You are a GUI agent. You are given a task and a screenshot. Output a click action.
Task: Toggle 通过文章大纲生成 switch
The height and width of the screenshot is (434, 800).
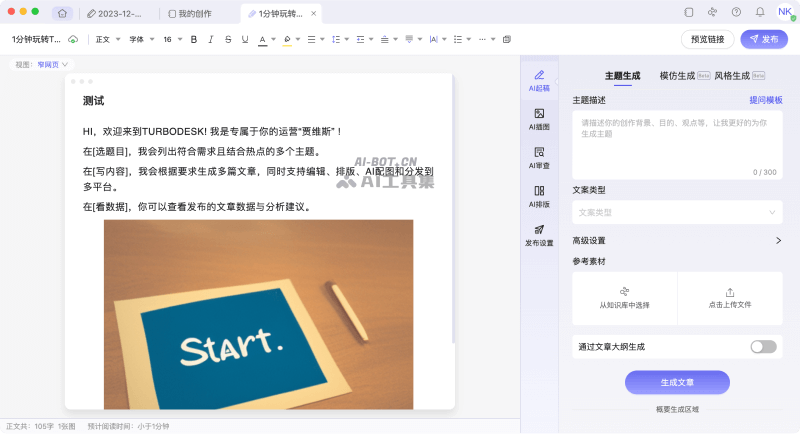[762, 346]
